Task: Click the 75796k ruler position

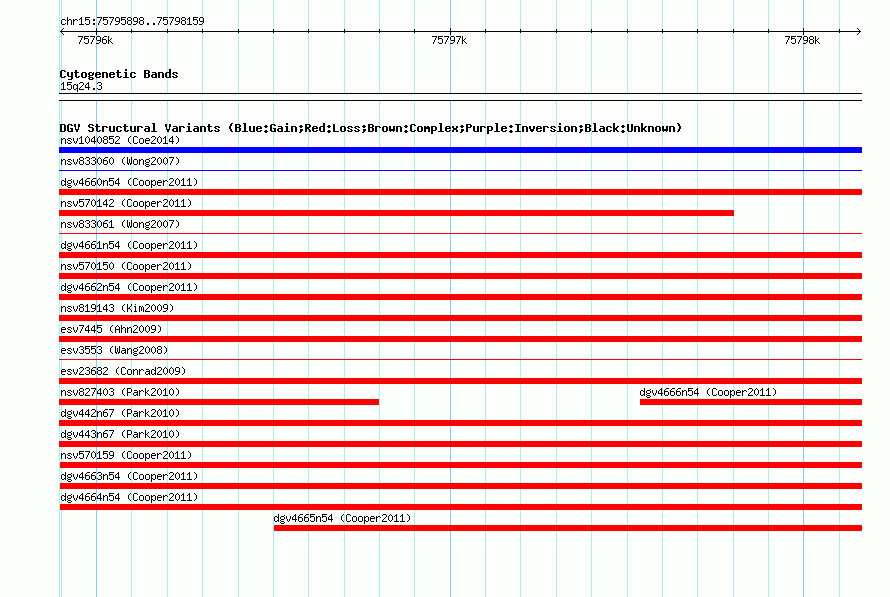Action: coord(95,40)
